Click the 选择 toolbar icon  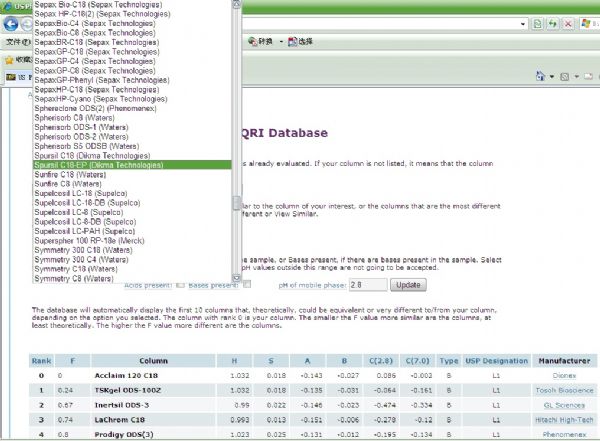304,42
